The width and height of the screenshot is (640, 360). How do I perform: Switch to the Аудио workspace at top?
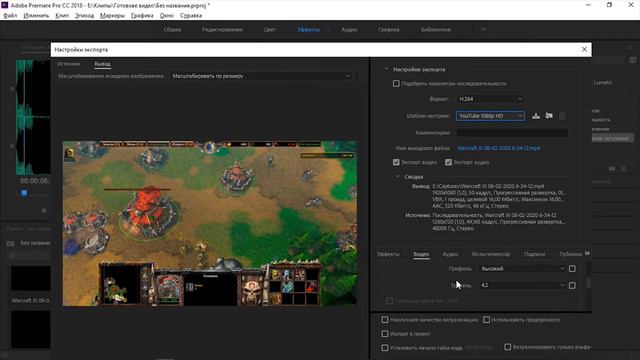click(x=349, y=30)
